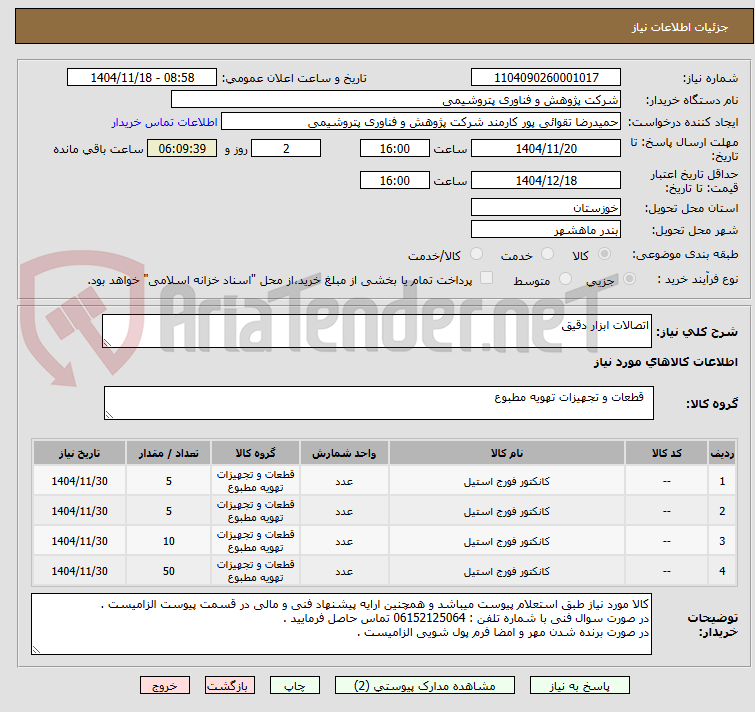
Task: Click goods group cell in row 2
Action: [255, 511]
